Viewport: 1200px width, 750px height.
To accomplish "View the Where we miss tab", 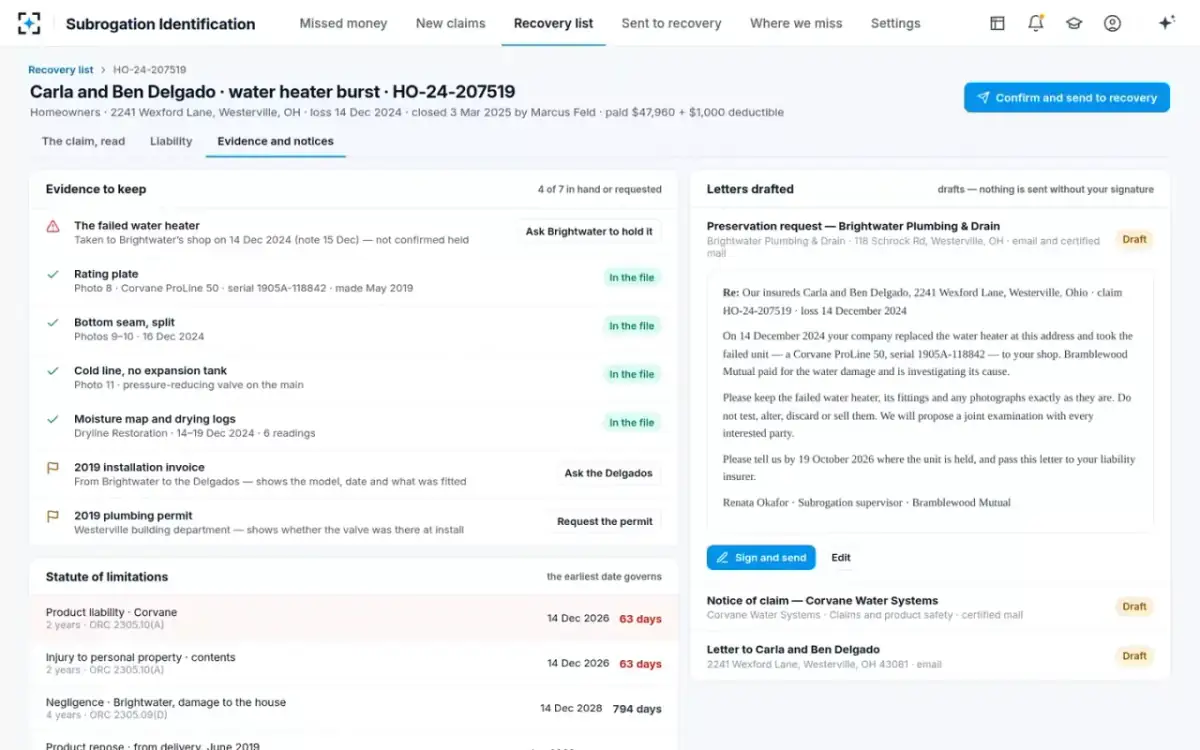I will pyautogui.click(x=796, y=23).
